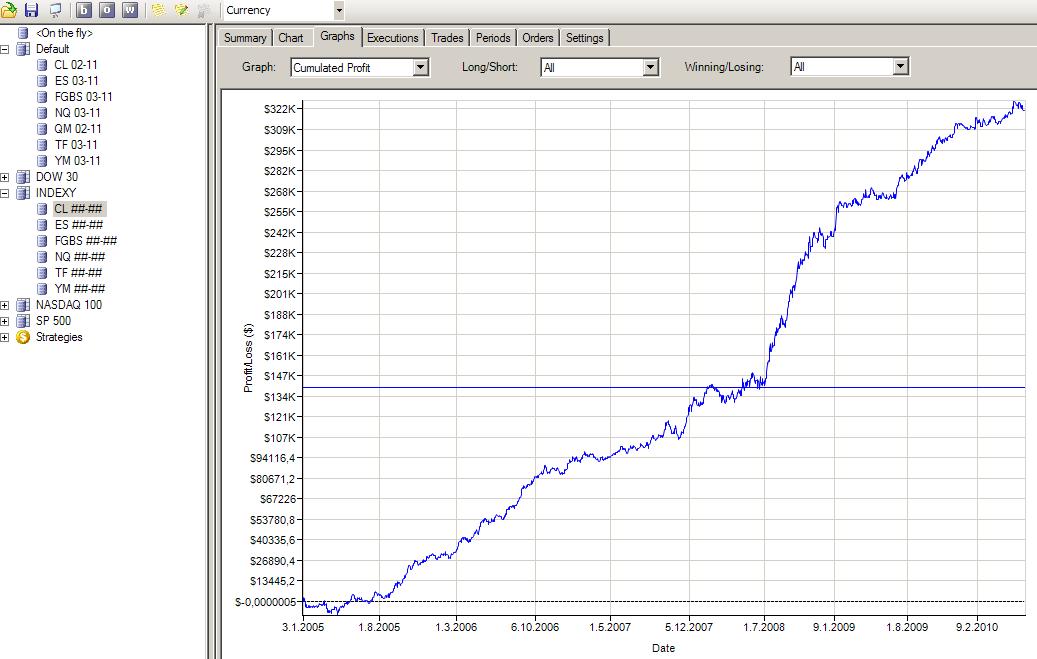This screenshot has height=659, width=1037.
Task: Expand the DOW 30 list
Action: (6, 177)
